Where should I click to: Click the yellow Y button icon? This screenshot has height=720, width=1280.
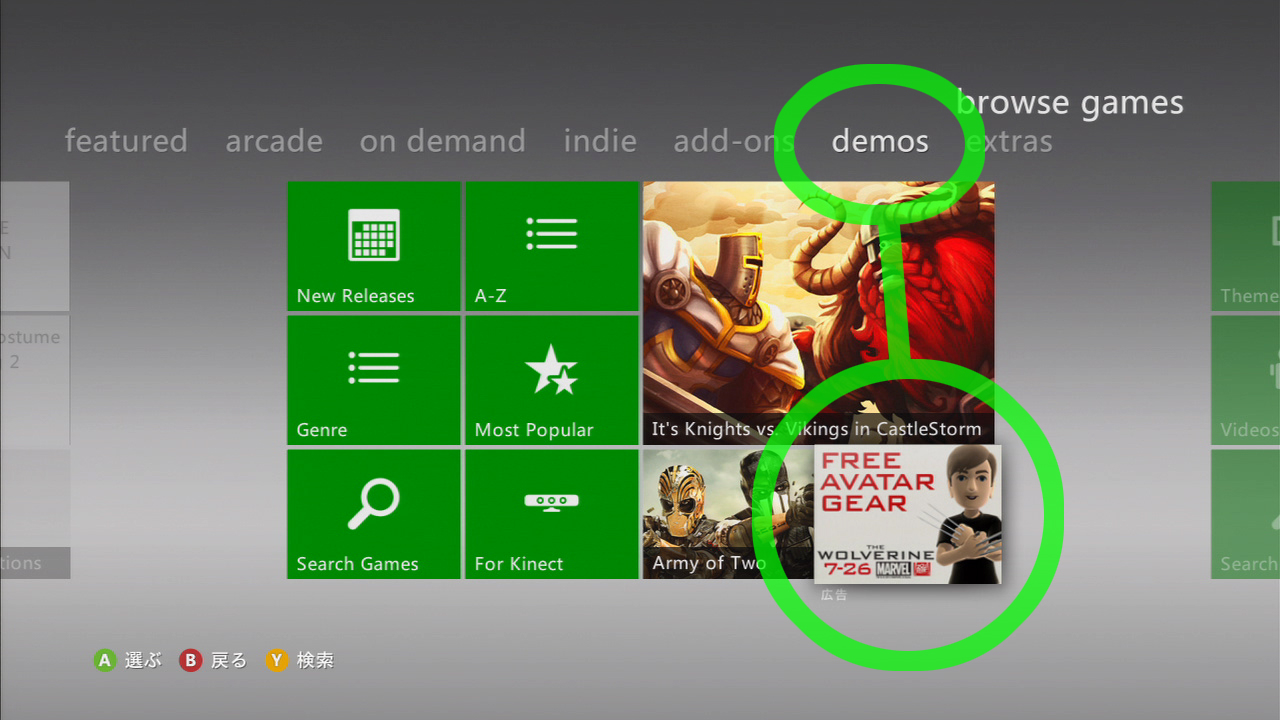pyautogui.click(x=277, y=660)
